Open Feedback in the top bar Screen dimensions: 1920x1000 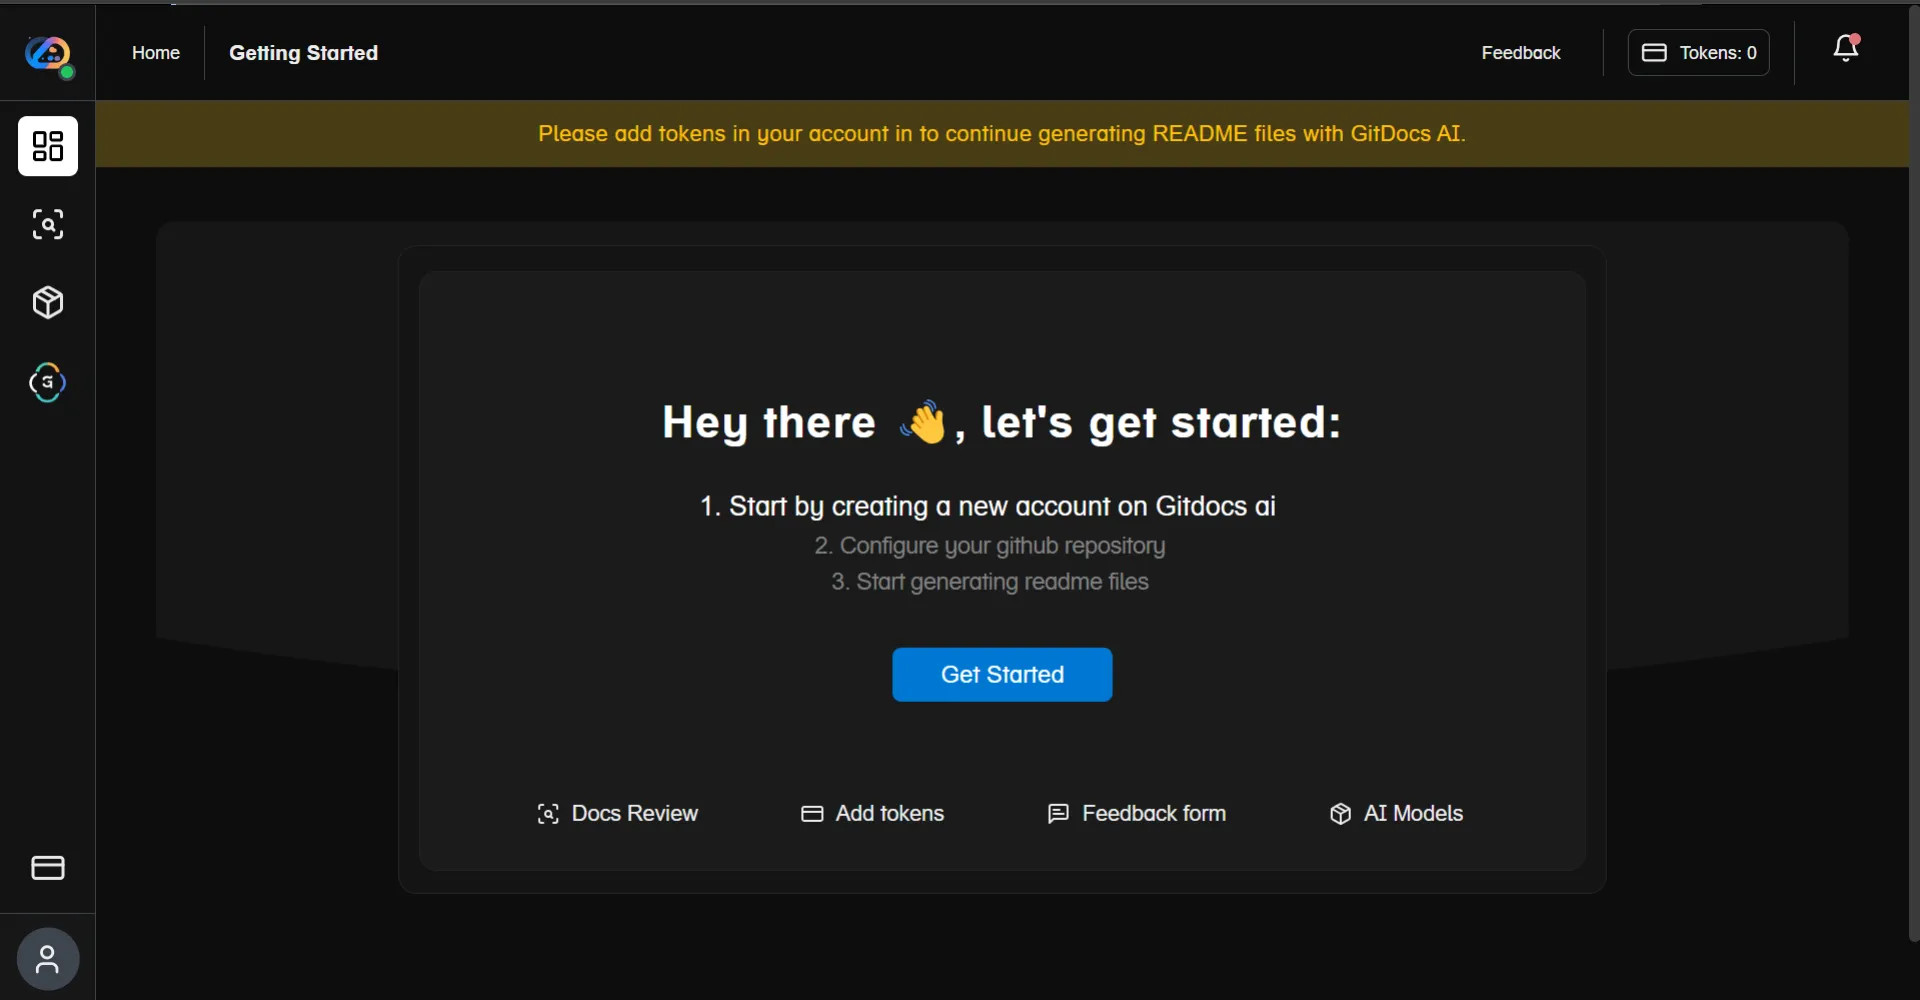[1520, 53]
